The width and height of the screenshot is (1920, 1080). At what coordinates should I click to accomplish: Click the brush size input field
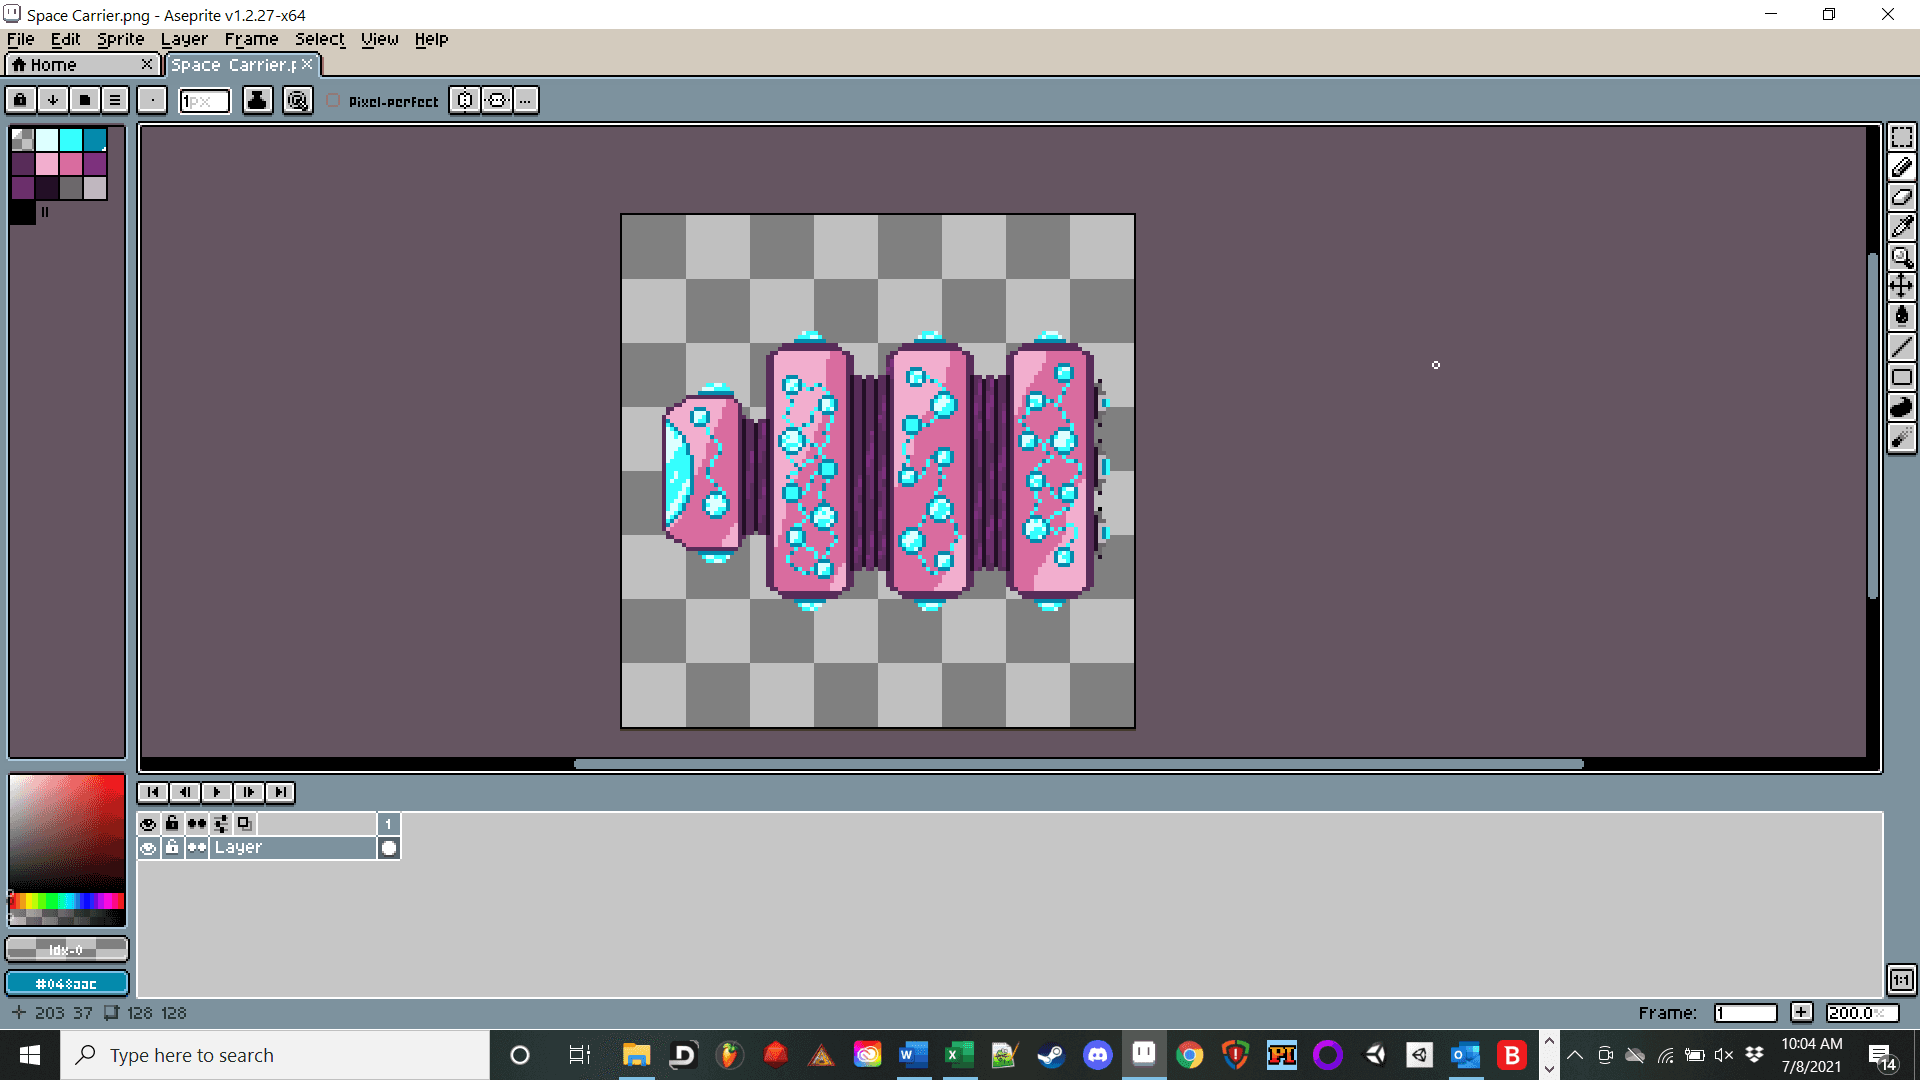pyautogui.click(x=204, y=101)
